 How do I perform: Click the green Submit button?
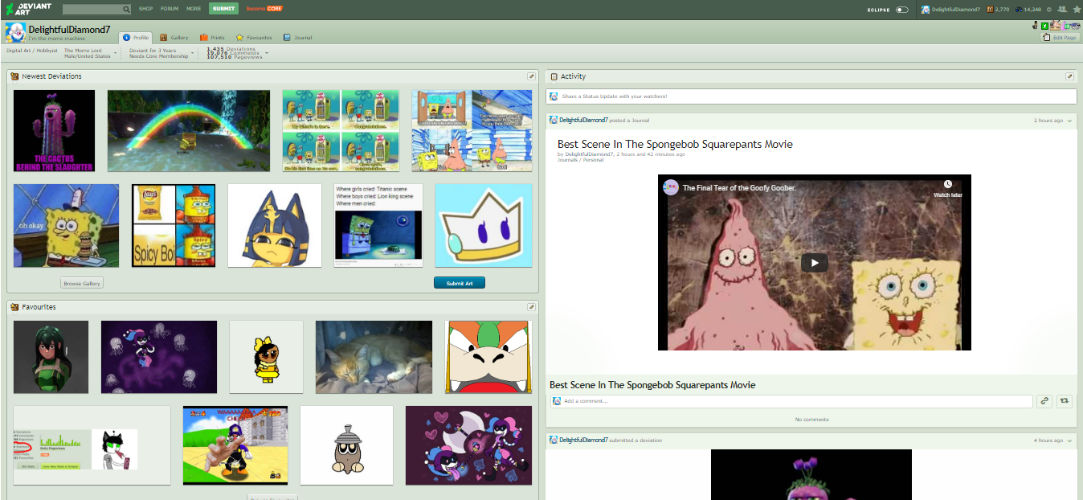(x=224, y=9)
